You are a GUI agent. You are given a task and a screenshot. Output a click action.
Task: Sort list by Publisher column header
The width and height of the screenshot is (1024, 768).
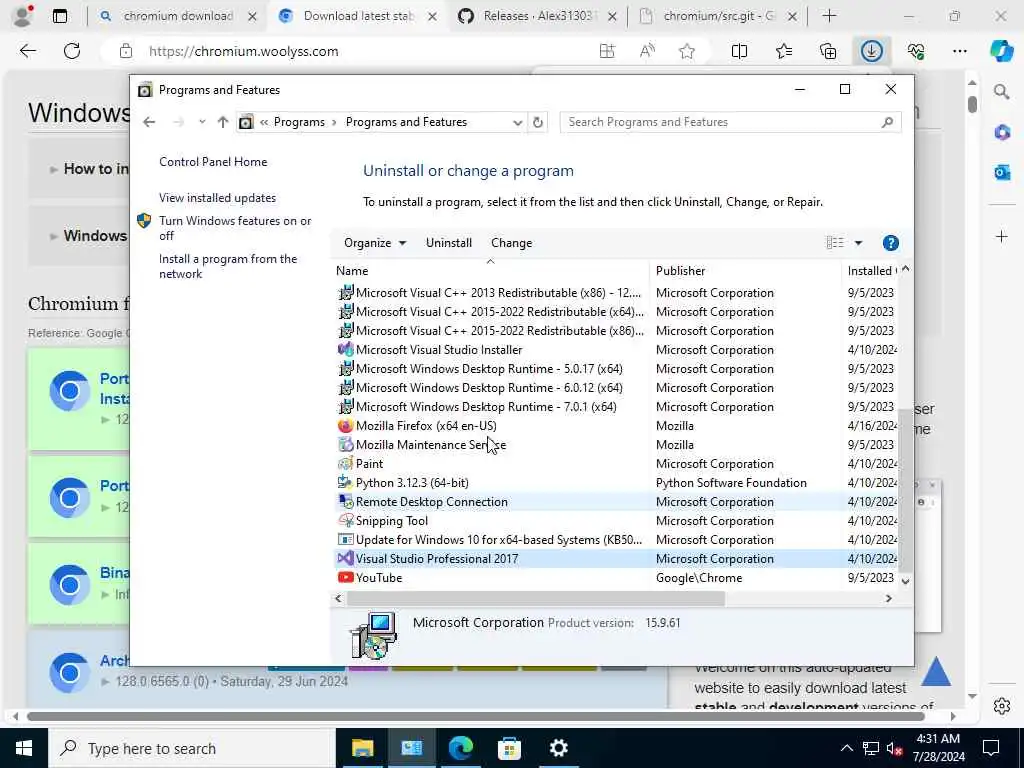pyautogui.click(x=745, y=271)
